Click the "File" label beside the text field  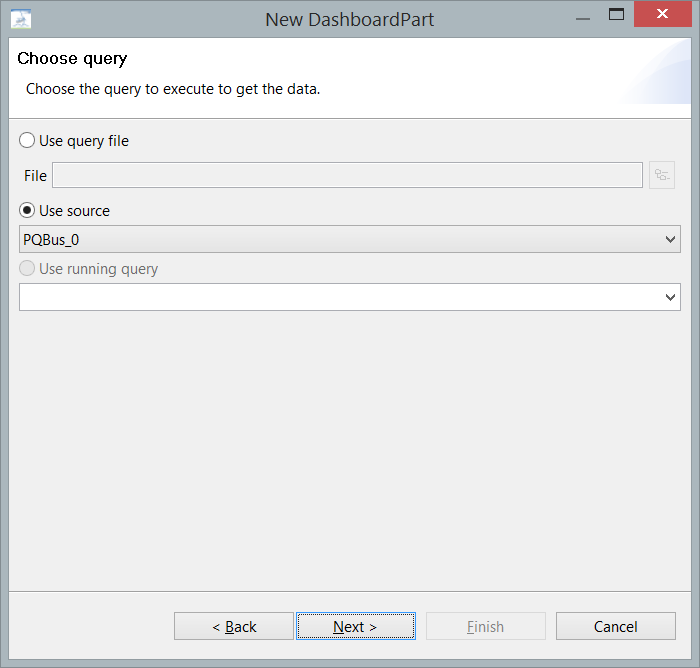(35, 176)
